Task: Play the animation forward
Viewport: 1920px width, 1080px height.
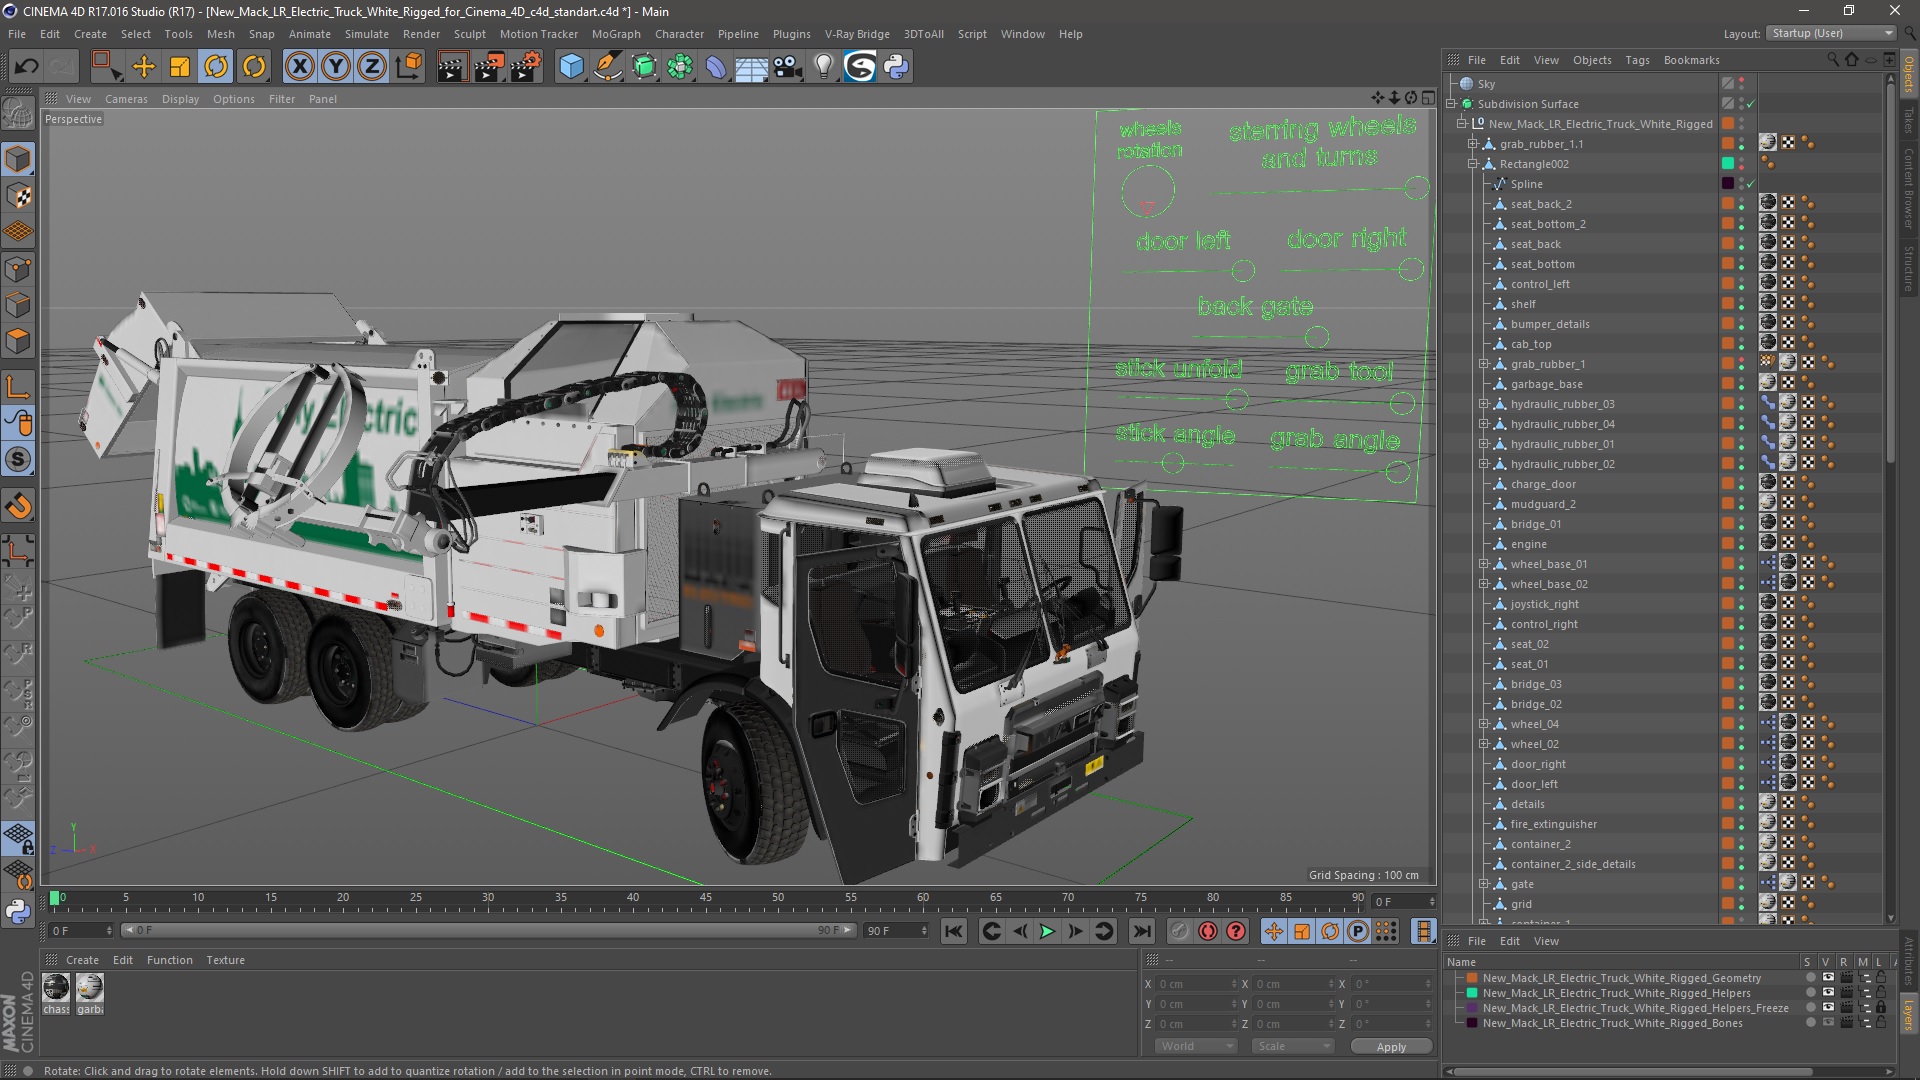Action: coord(1047,931)
